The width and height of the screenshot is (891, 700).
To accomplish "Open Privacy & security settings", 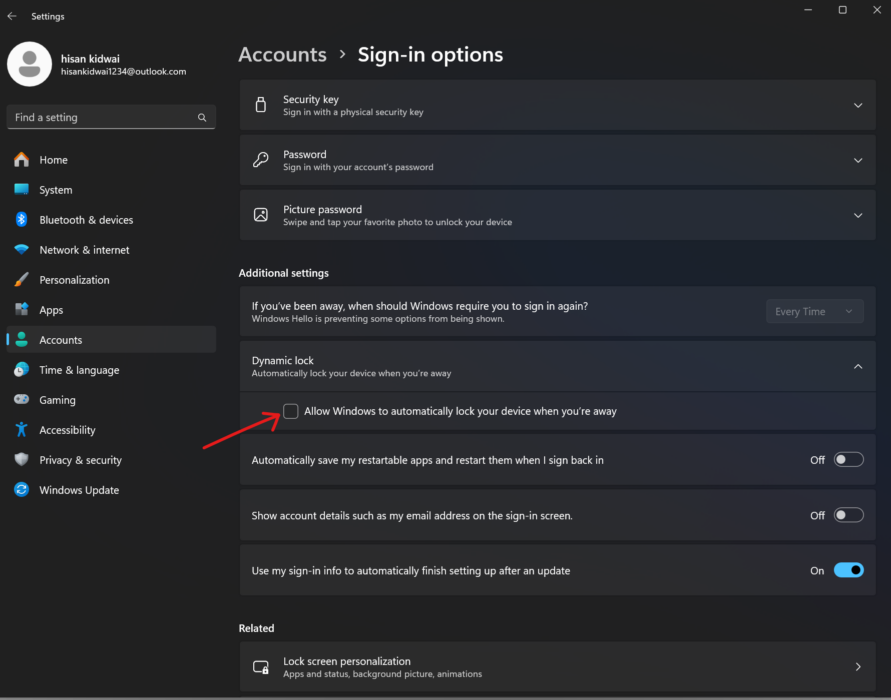I will click(x=80, y=459).
